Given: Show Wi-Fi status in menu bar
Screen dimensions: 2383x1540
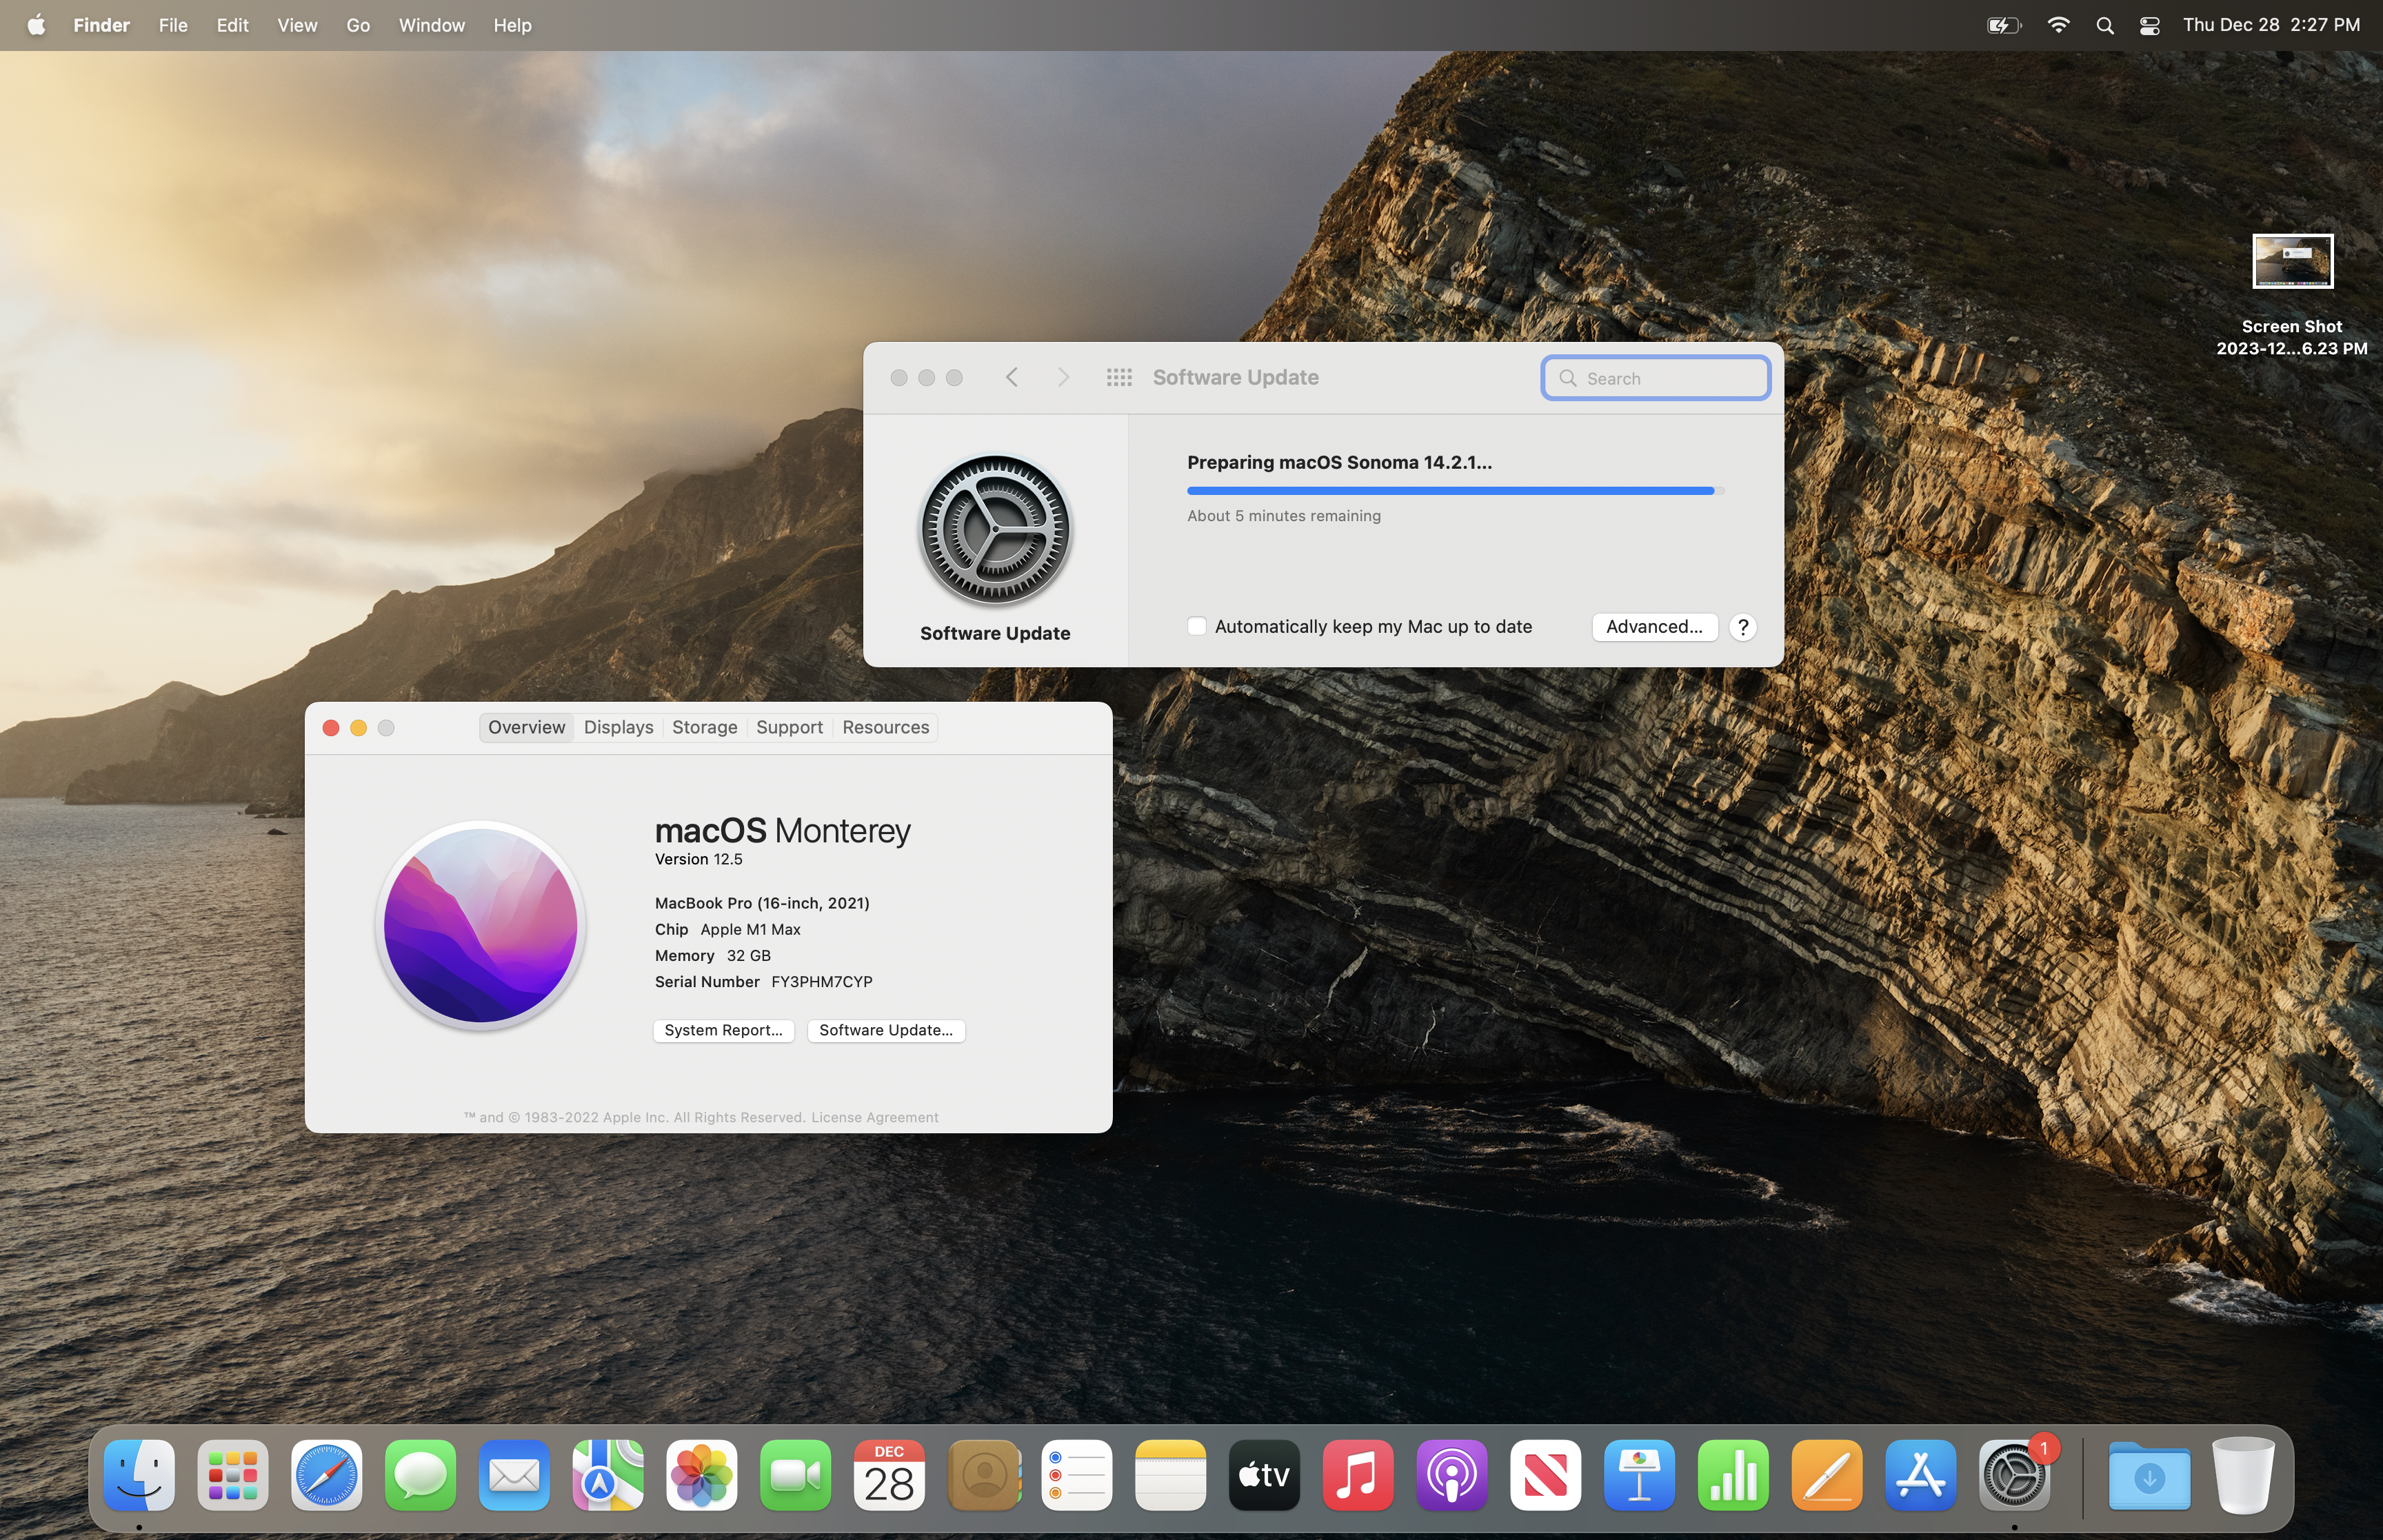Looking at the screenshot, I should click(x=2058, y=25).
